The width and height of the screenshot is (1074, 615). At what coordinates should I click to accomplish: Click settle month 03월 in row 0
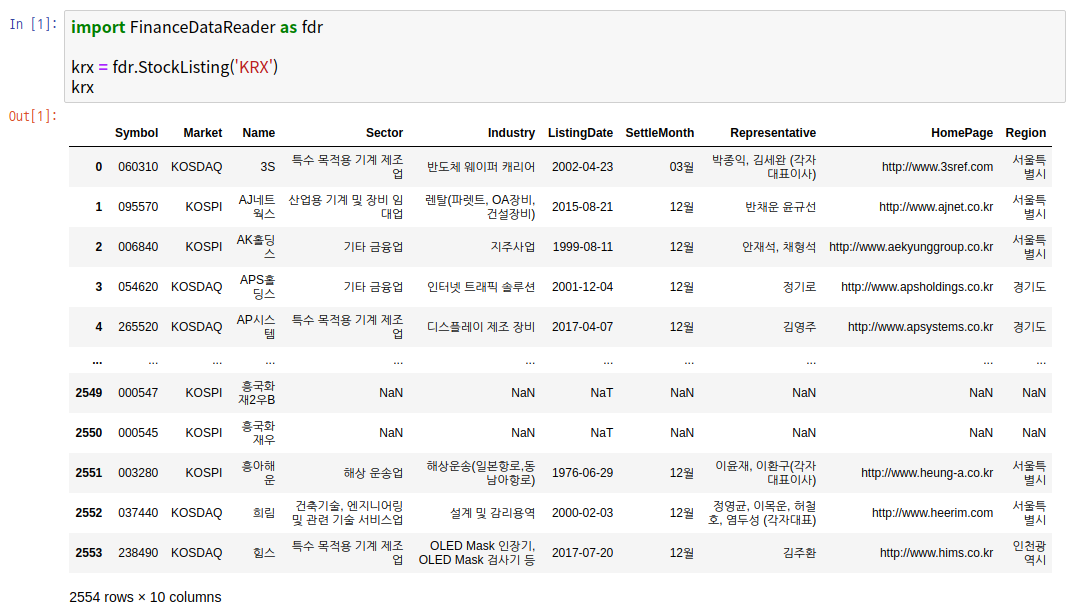[682, 167]
